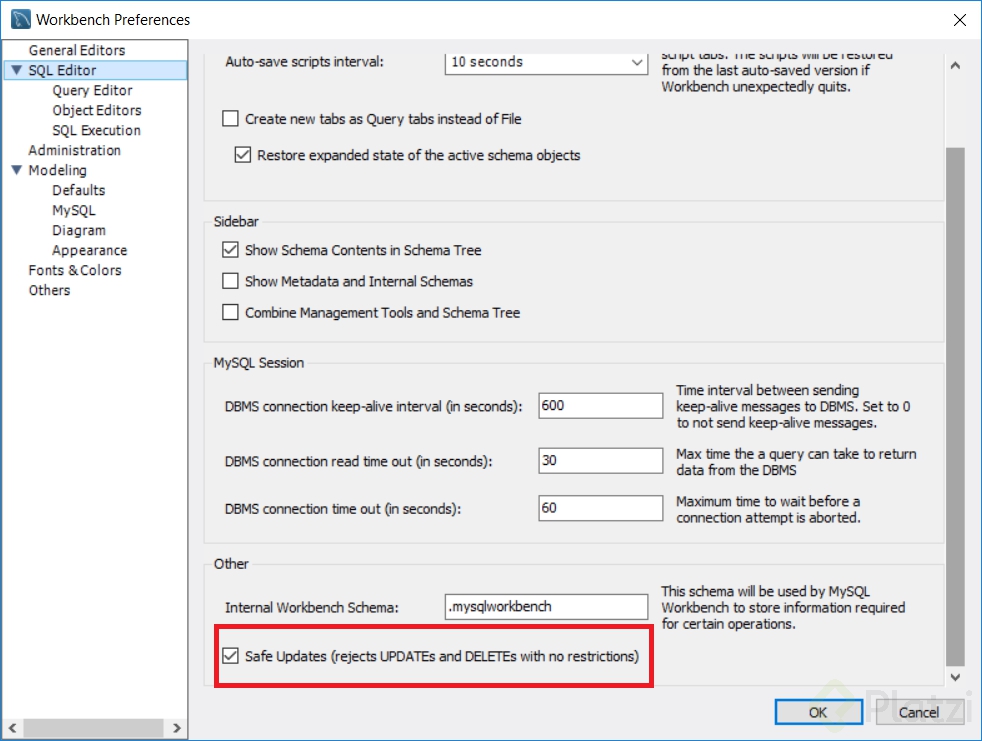Uncheck Restore expanded state of schema objects
Screen dimensions: 982x741
tap(242, 155)
